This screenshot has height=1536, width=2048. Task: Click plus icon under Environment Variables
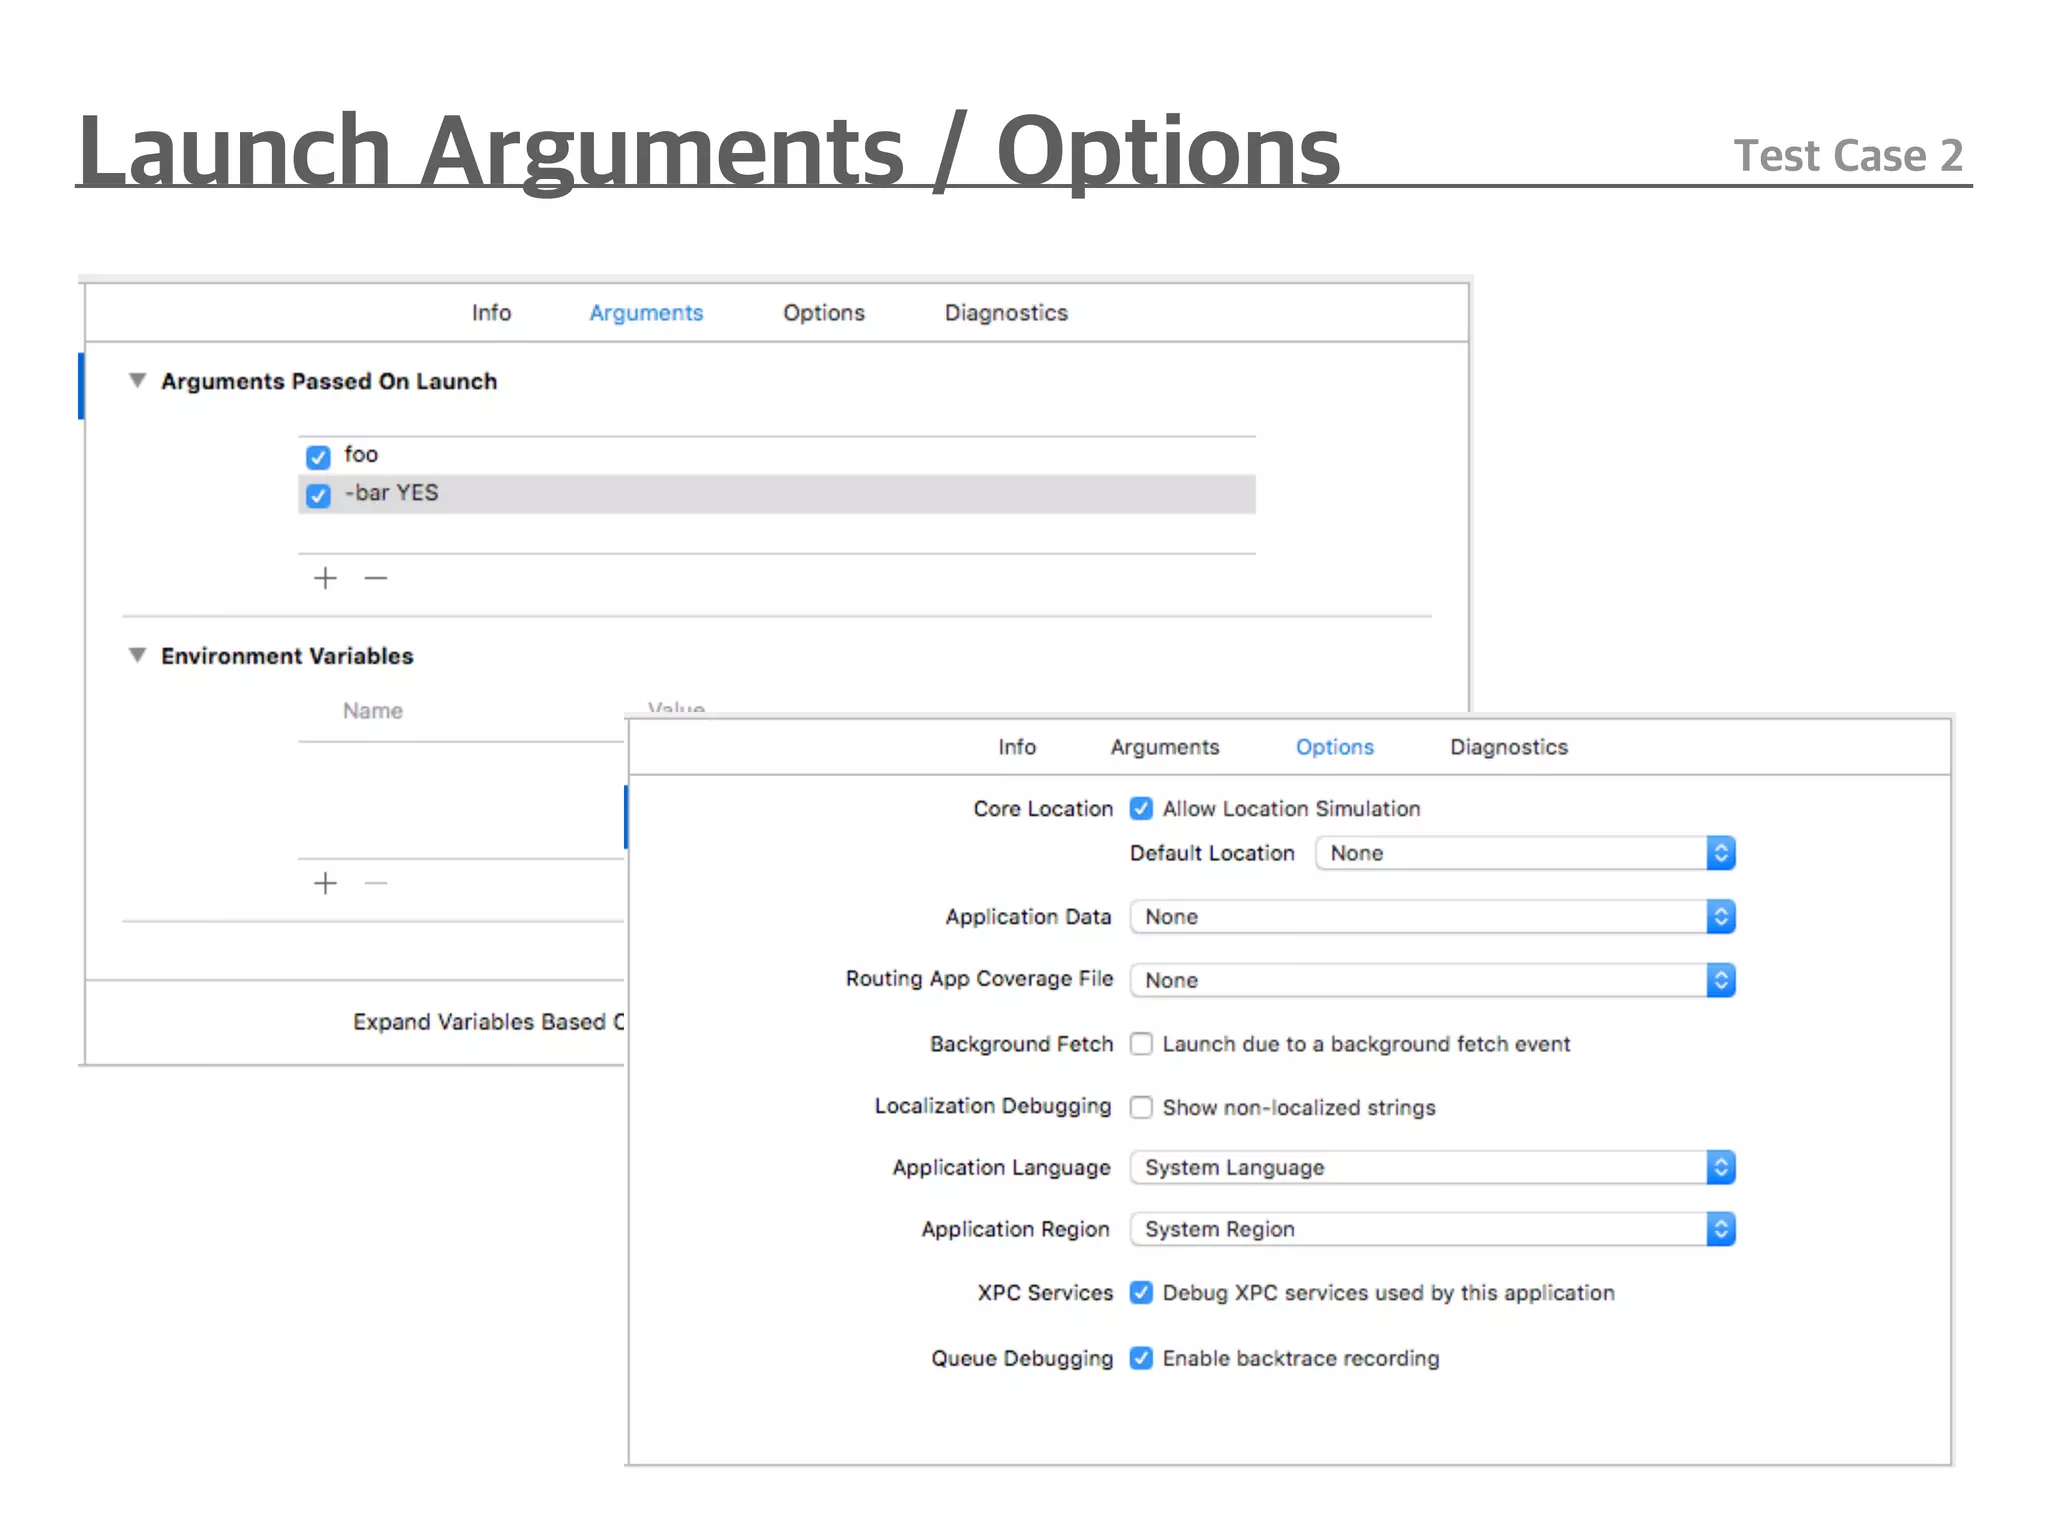325,883
